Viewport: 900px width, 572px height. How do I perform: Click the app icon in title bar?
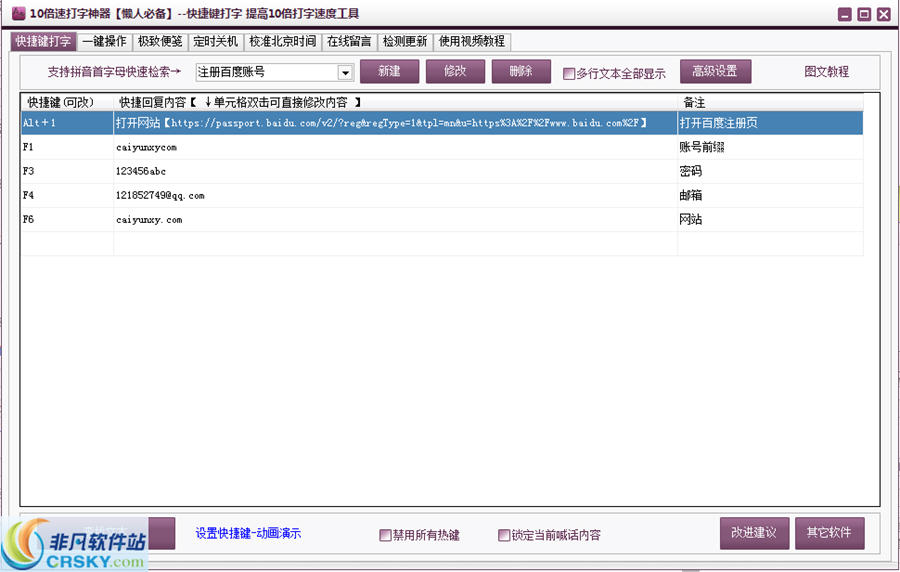18,13
